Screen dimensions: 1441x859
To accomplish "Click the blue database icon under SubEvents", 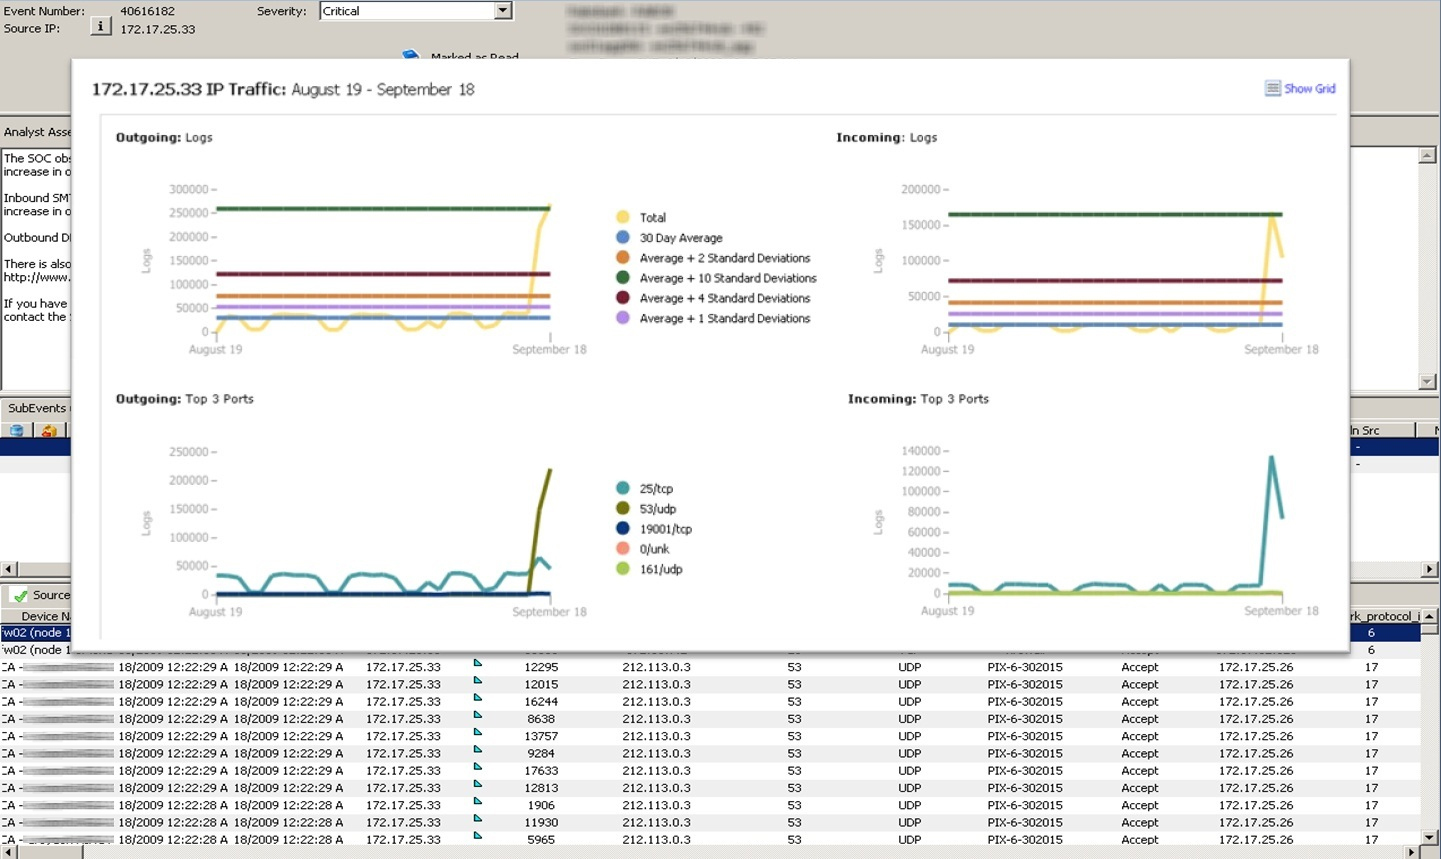I will point(17,430).
